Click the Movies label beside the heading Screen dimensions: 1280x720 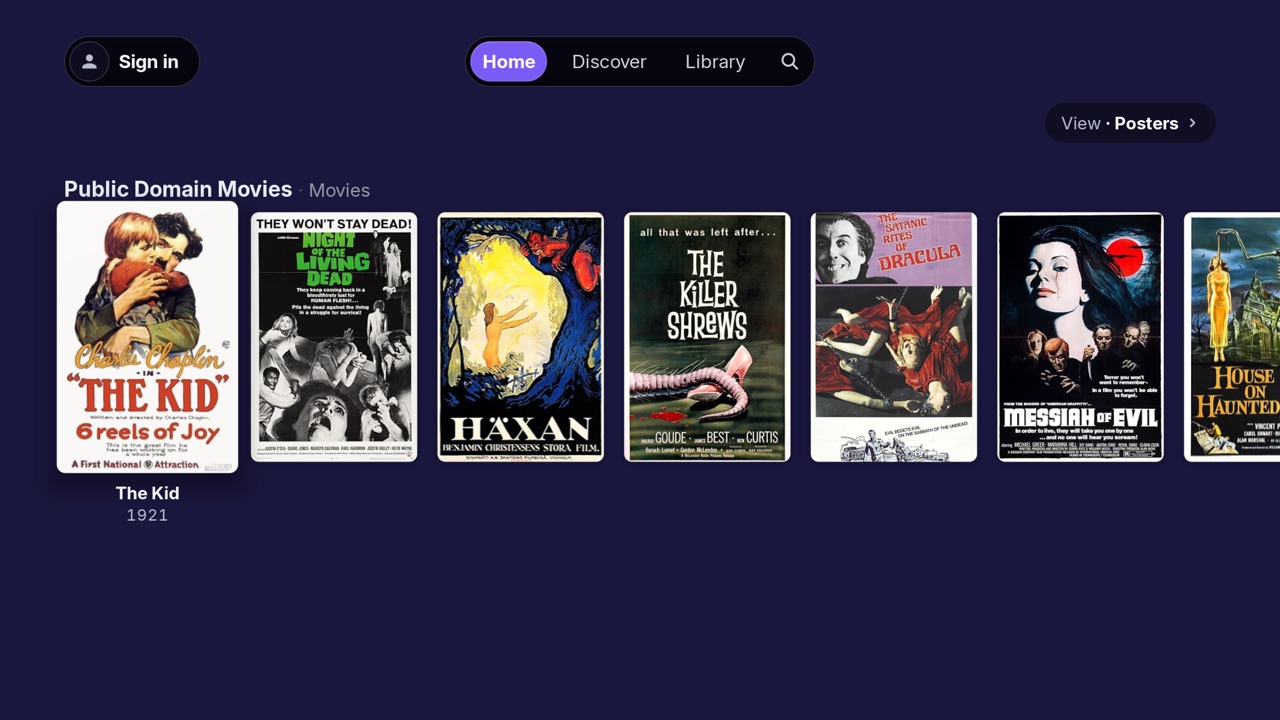coord(339,190)
